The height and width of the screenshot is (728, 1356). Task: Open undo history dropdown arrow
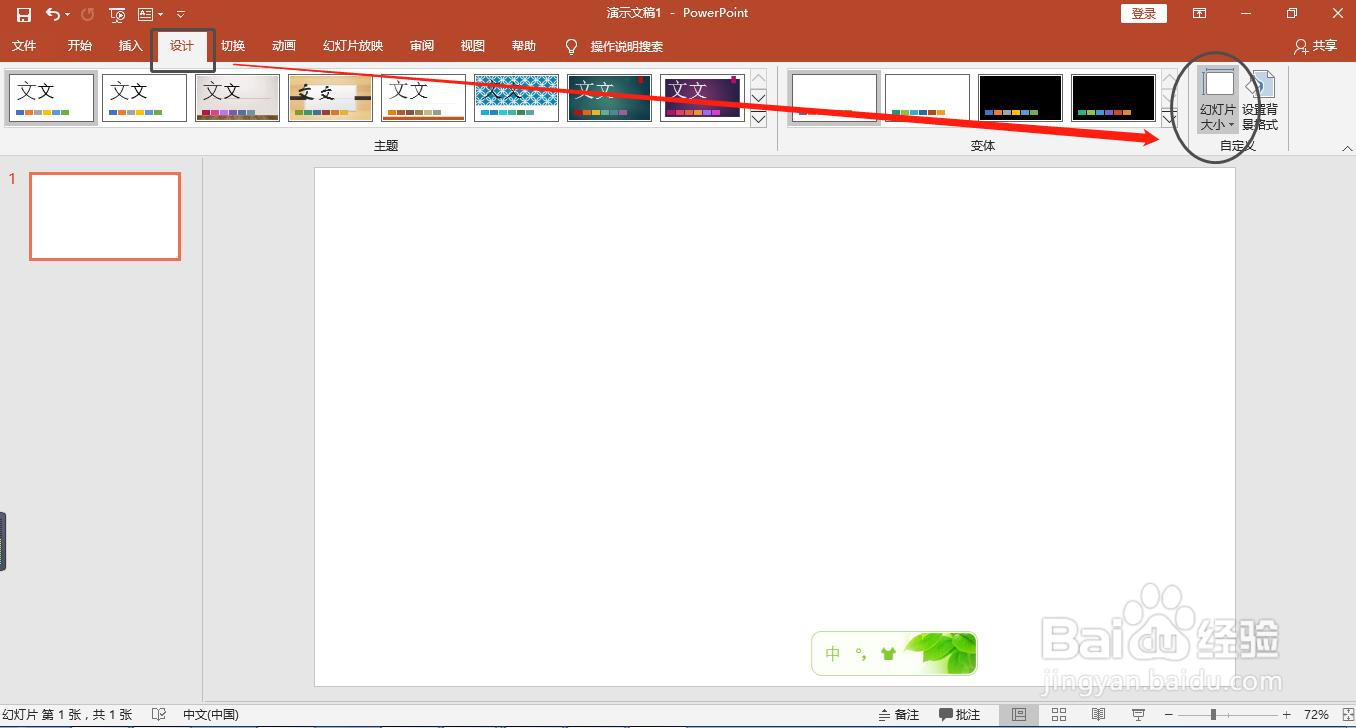[68, 15]
